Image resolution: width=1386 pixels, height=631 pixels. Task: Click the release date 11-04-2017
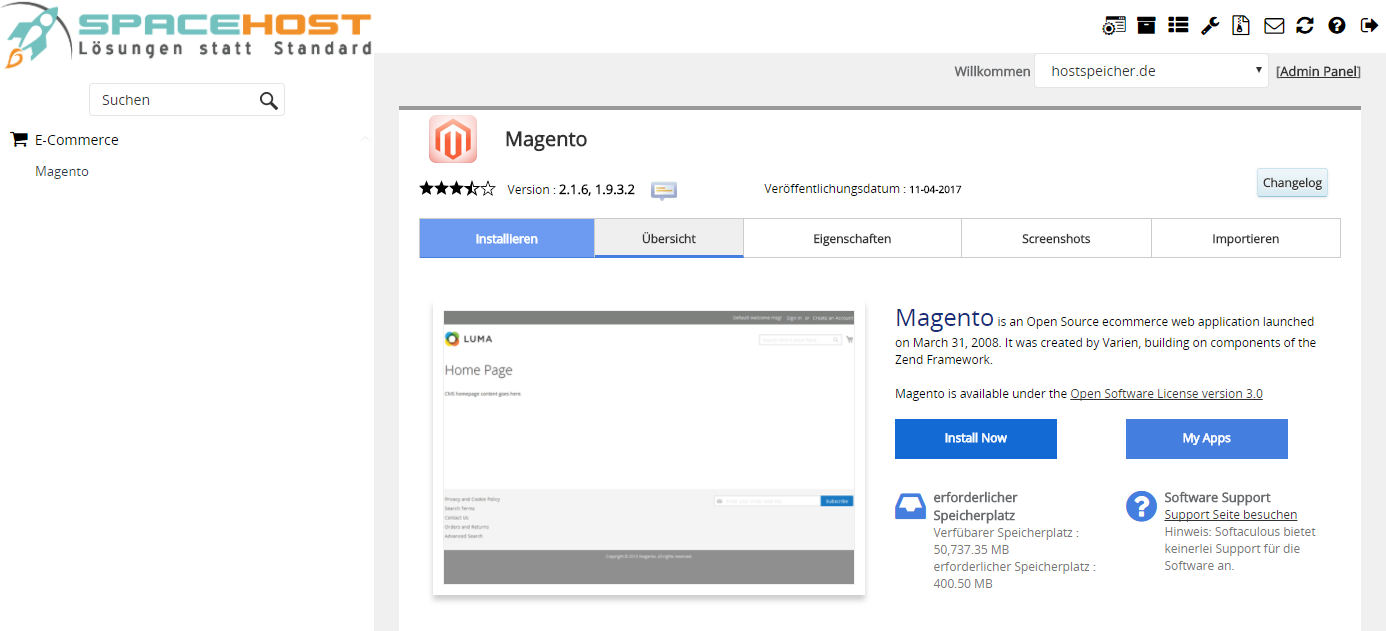tap(935, 189)
